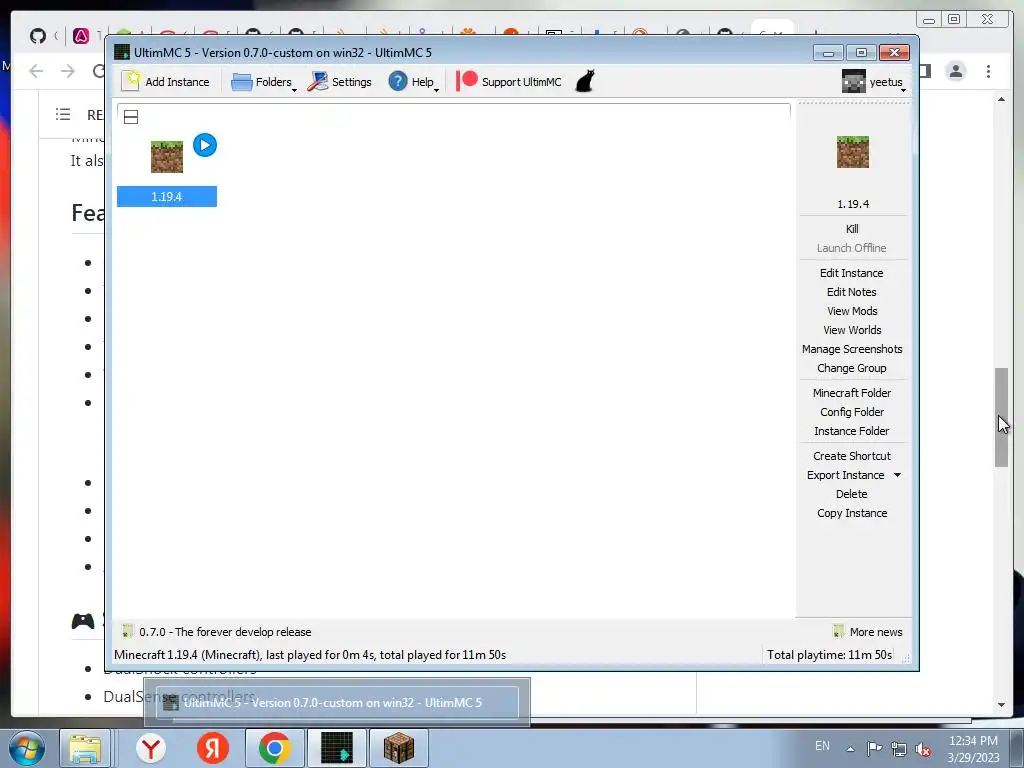Click the black cat icon
The height and width of the screenshot is (768, 1024).
click(584, 82)
